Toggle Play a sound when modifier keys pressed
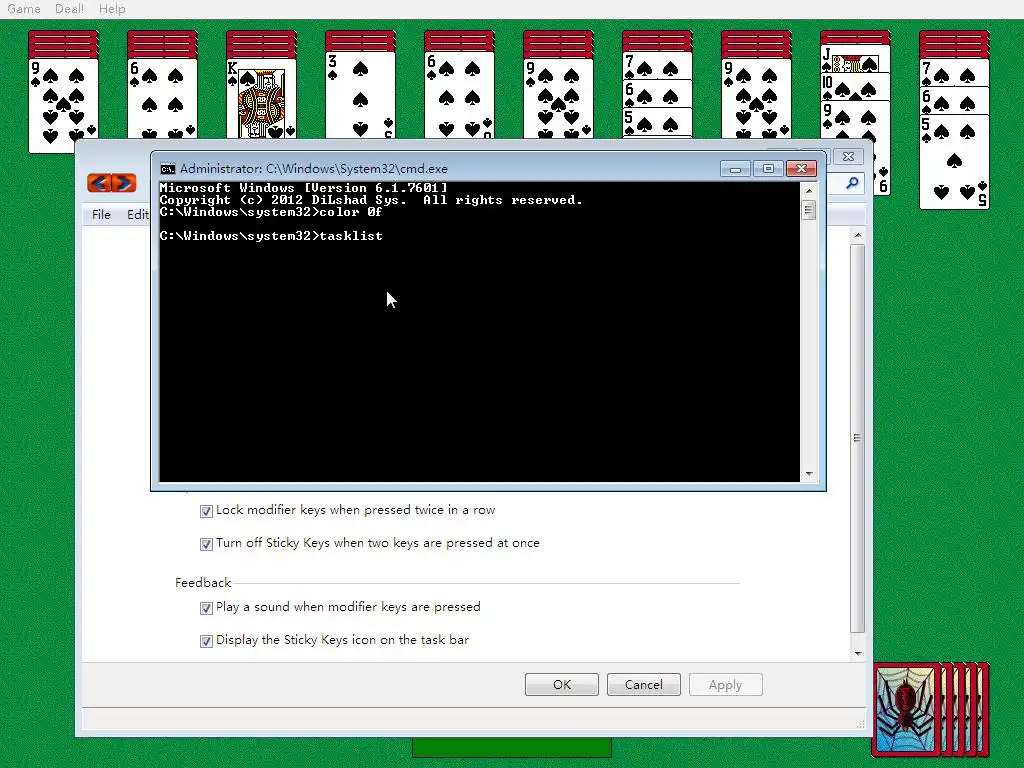Viewport: 1024px width, 768px height. coord(206,608)
